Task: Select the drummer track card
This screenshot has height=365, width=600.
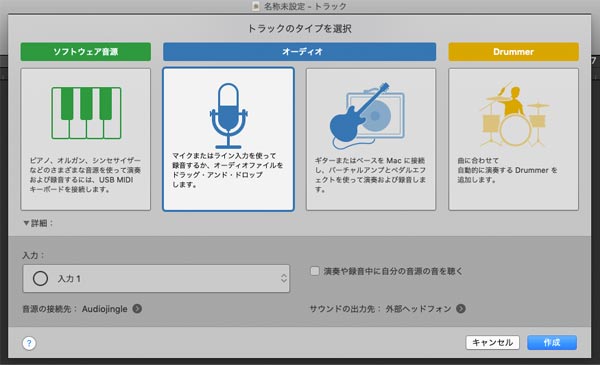Action: 514,139
